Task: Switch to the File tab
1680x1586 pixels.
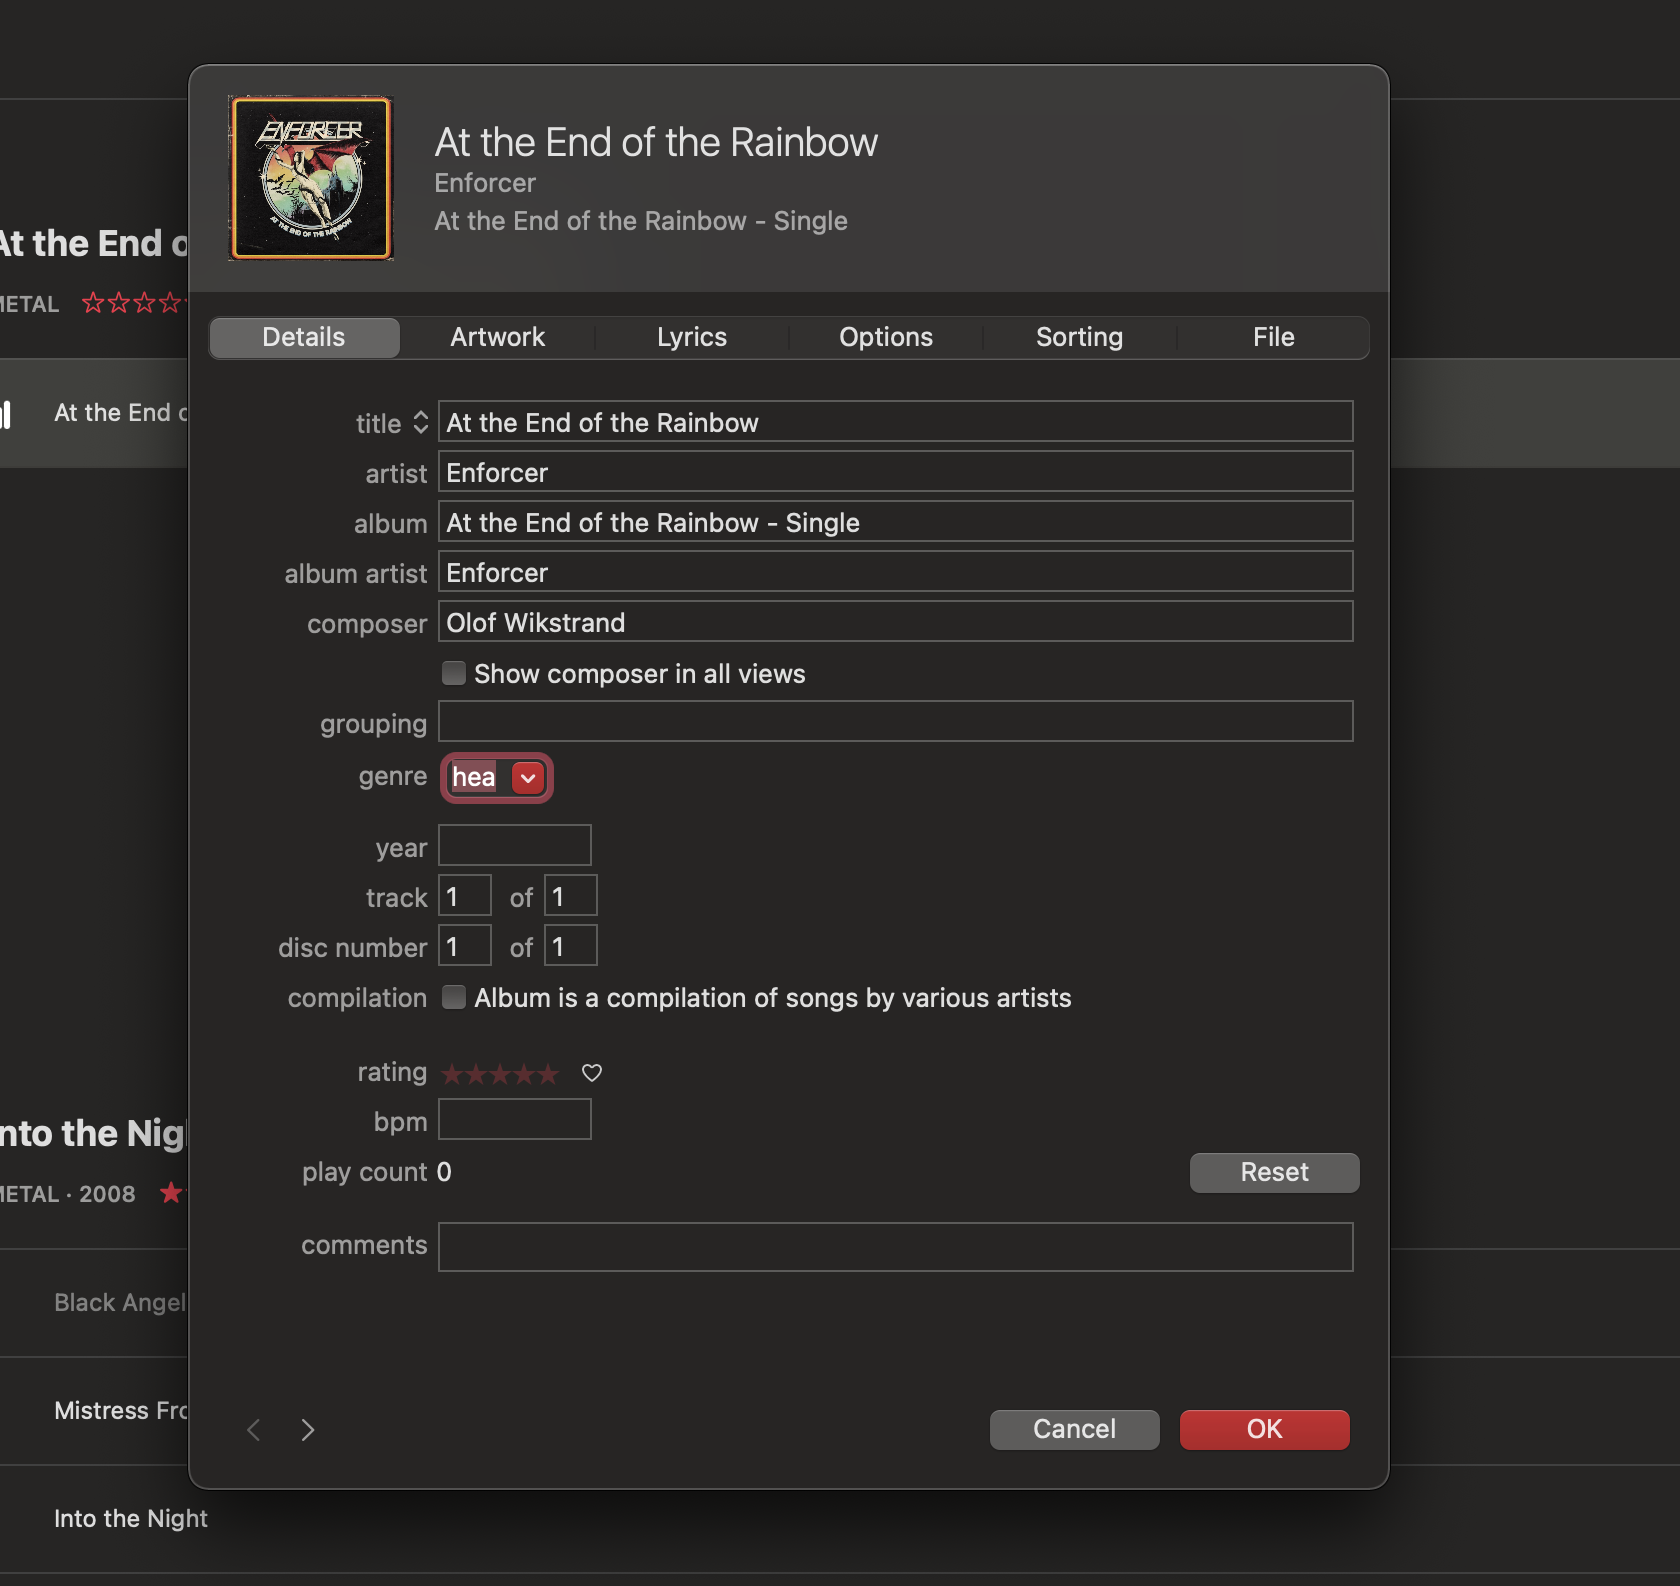Action: pos(1273,337)
